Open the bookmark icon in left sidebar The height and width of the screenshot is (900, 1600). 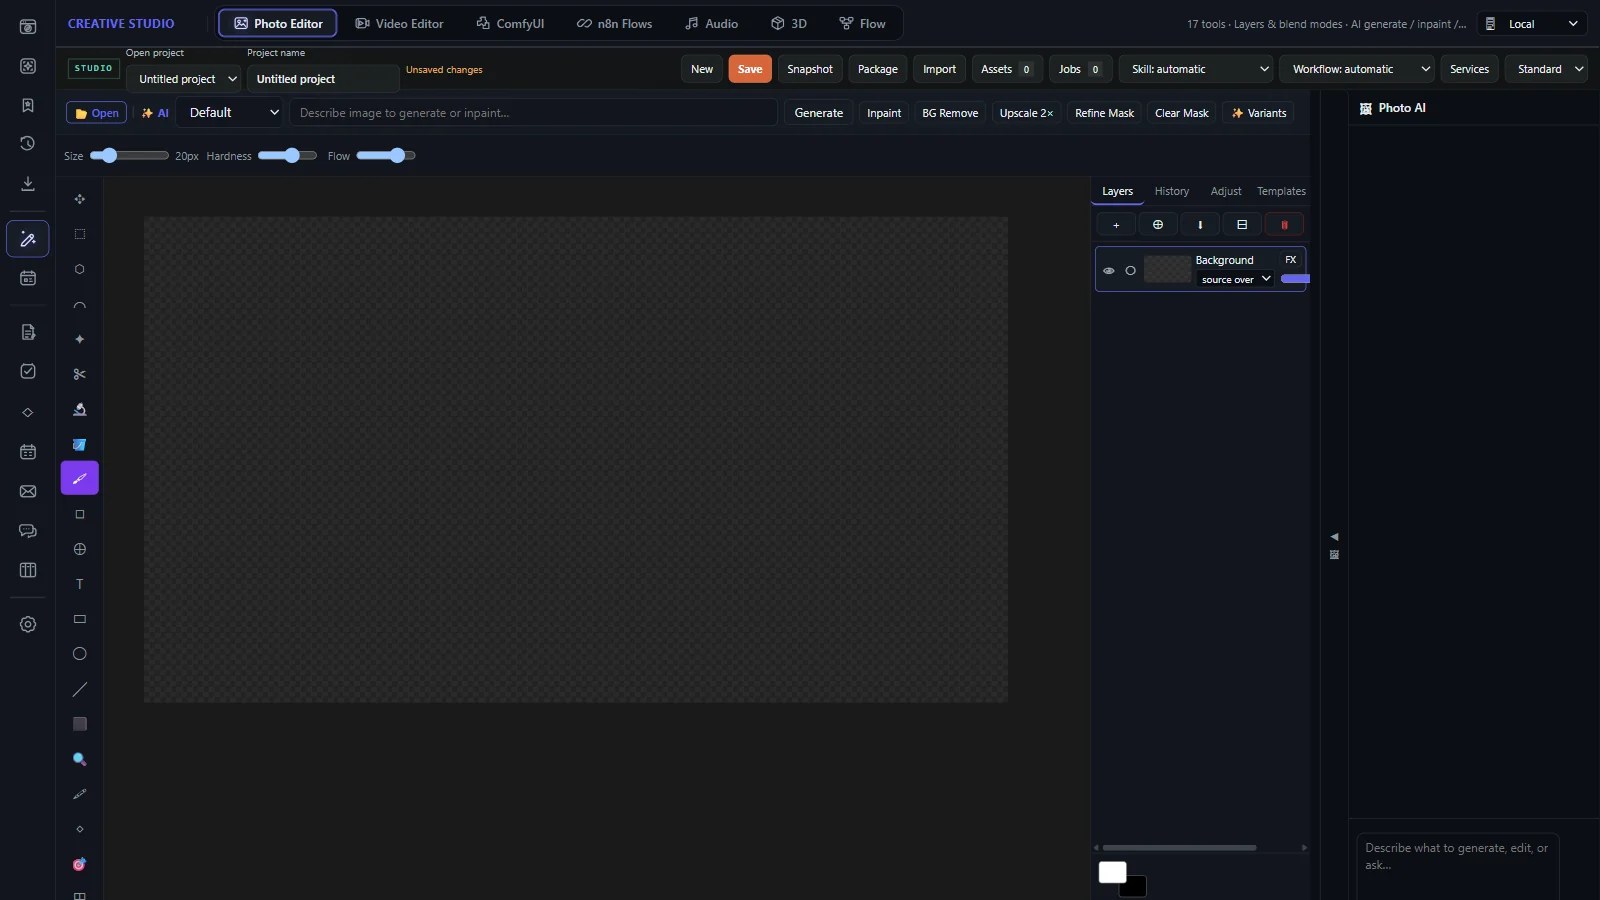pyautogui.click(x=28, y=105)
